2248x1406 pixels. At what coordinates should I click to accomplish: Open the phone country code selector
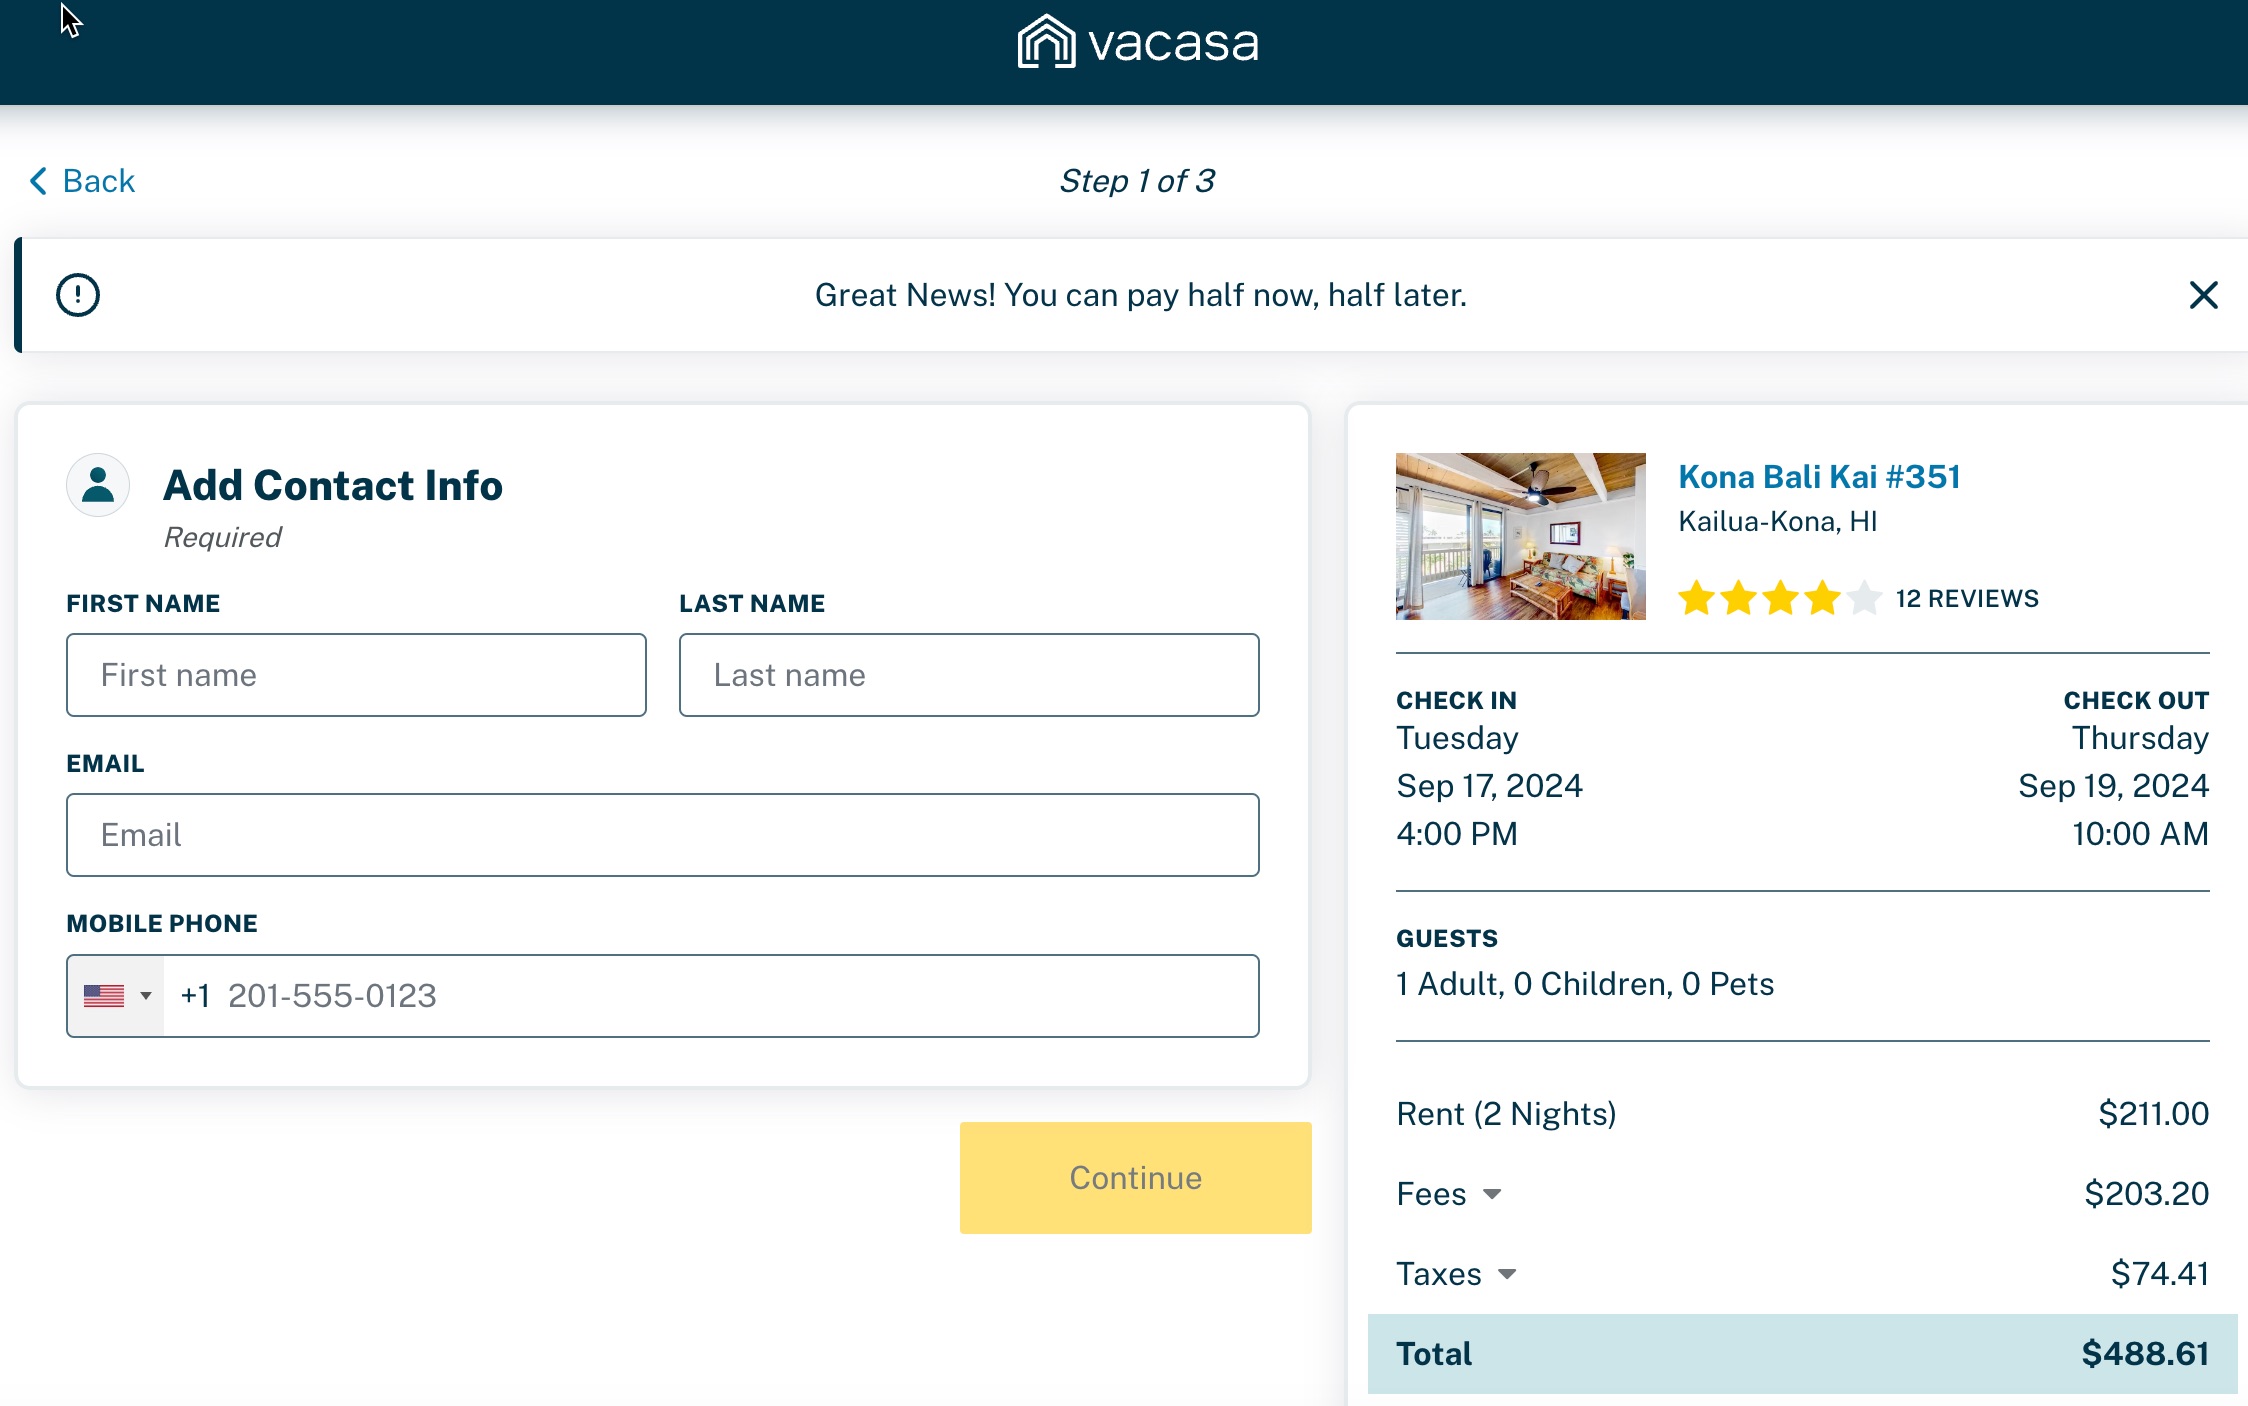[146, 995]
